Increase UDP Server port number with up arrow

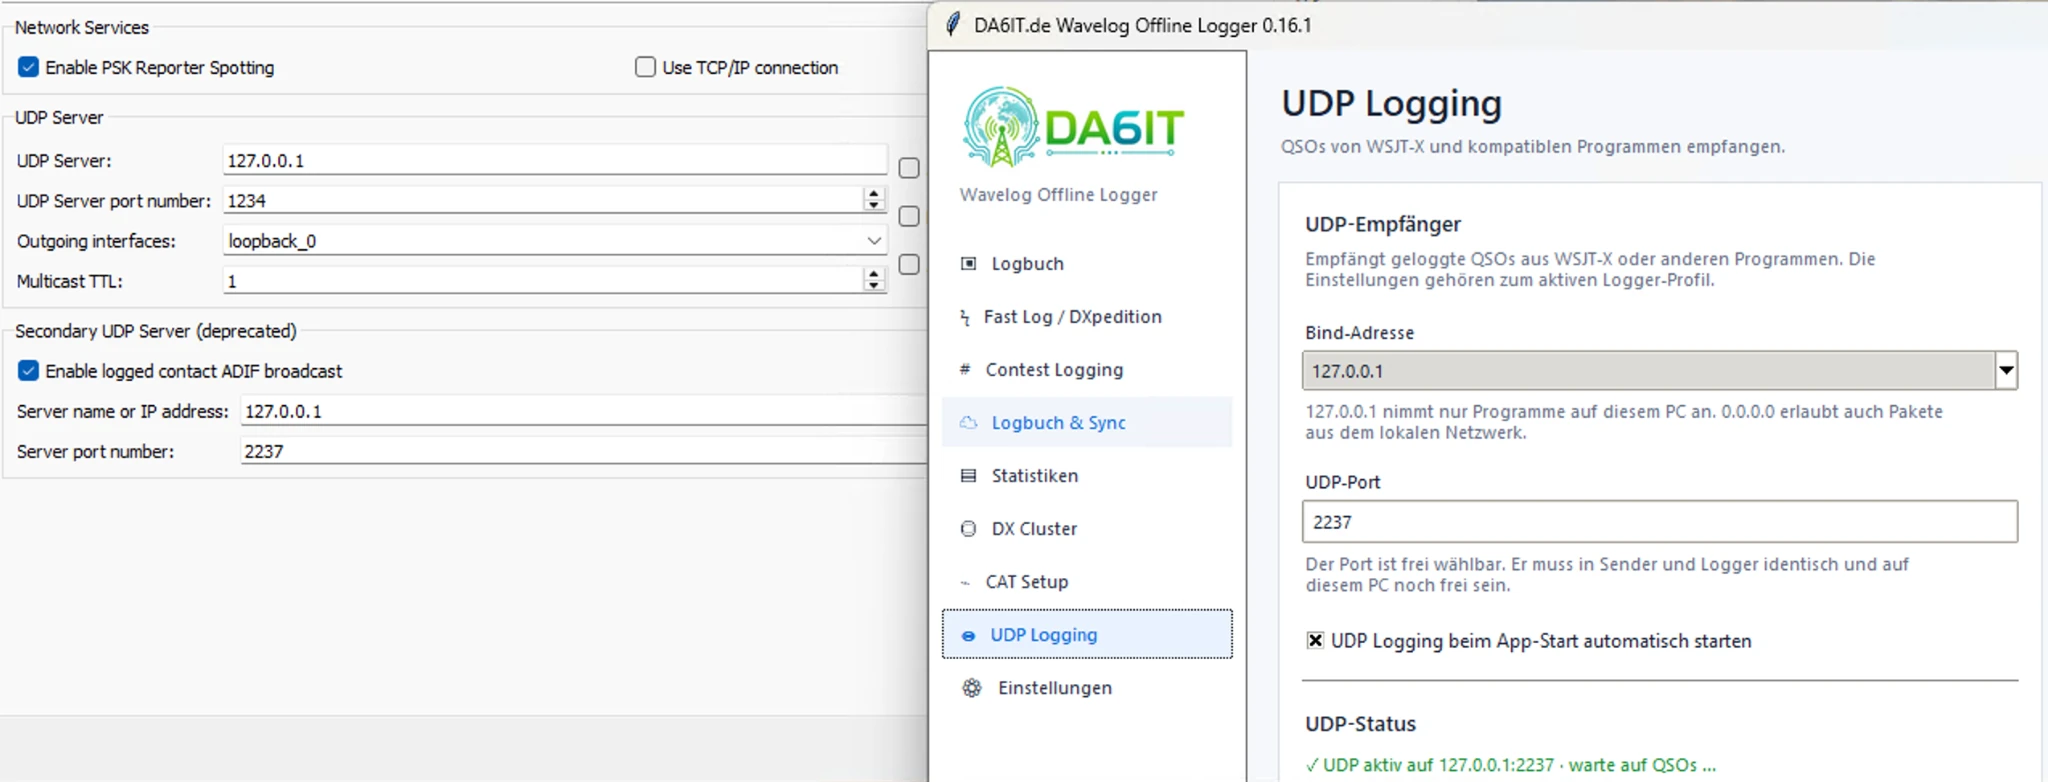coord(874,194)
